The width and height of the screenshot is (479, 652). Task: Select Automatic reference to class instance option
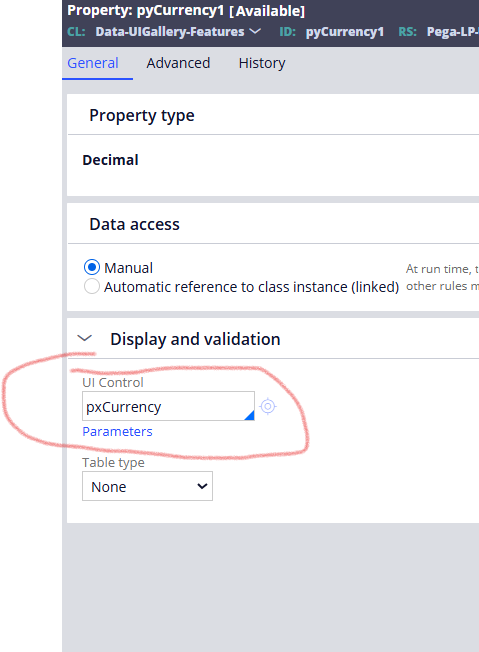pos(92,286)
